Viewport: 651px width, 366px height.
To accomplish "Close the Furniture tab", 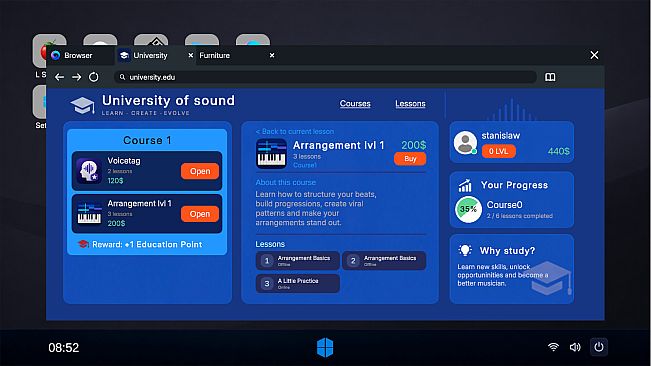I will point(272,55).
